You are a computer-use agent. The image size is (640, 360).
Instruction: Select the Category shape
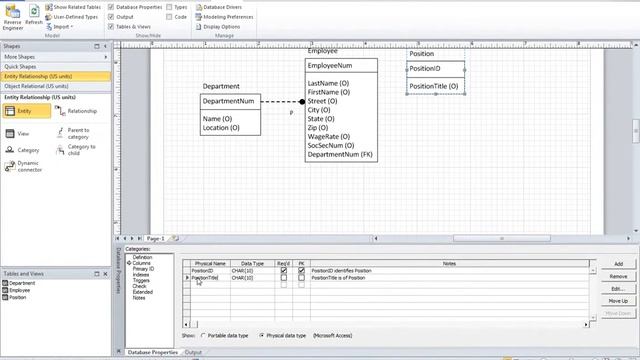coord(22,150)
